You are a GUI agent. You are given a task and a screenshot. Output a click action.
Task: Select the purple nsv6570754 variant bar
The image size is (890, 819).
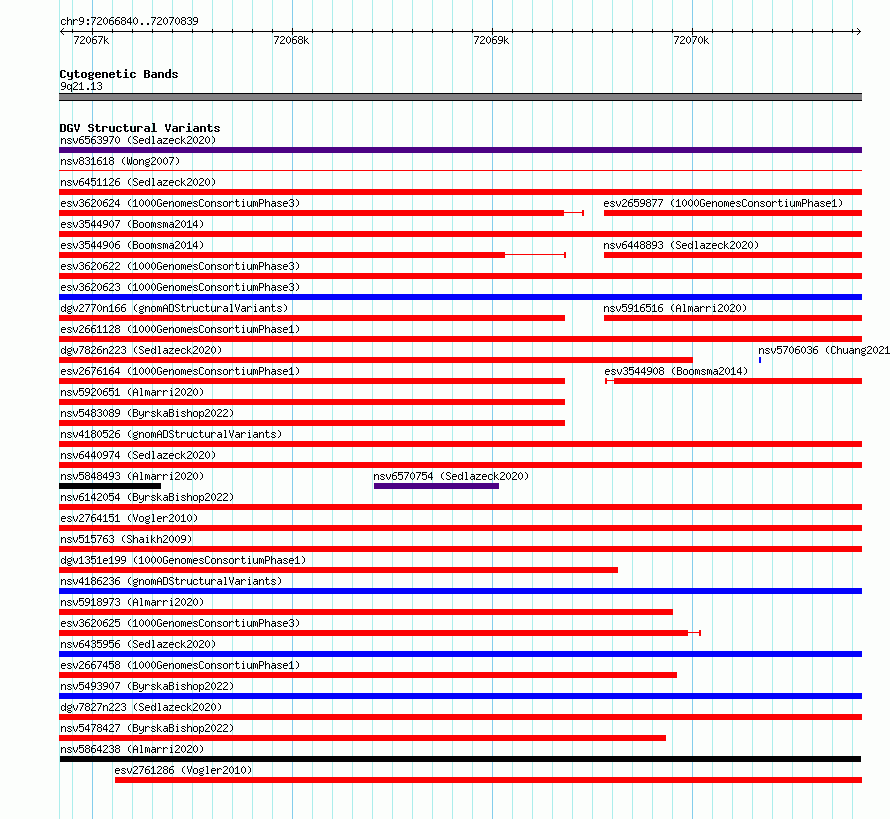tap(436, 486)
